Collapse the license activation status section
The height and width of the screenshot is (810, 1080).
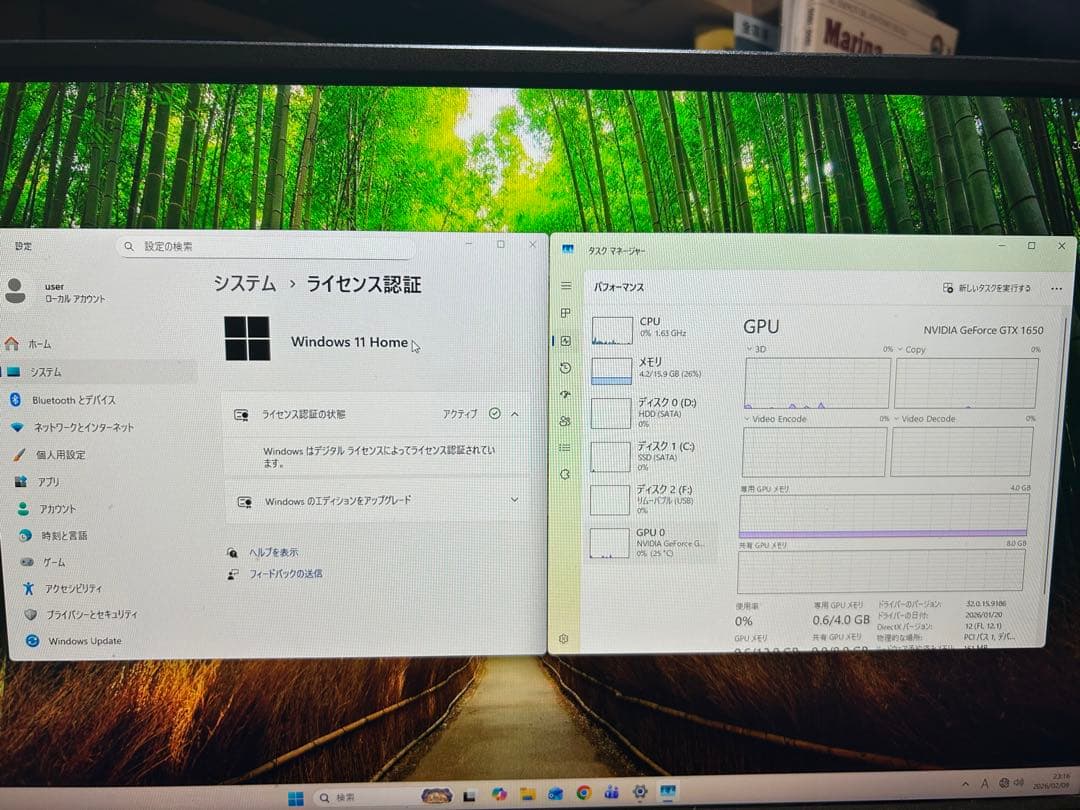tap(514, 413)
